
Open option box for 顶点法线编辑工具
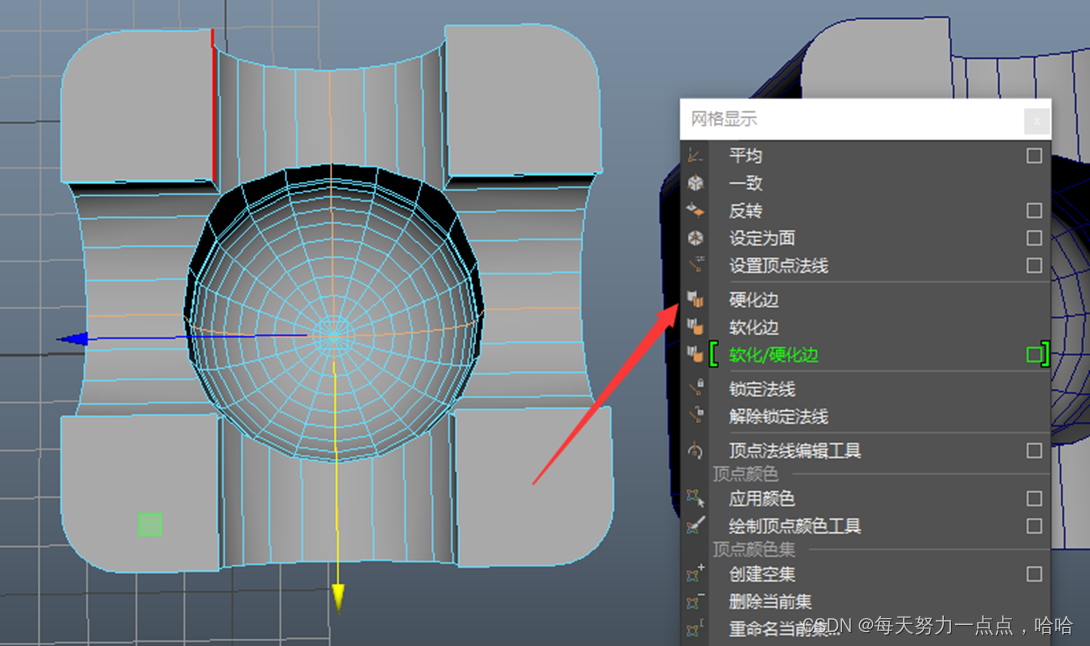pyautogui.click(x=1034, y=451)
